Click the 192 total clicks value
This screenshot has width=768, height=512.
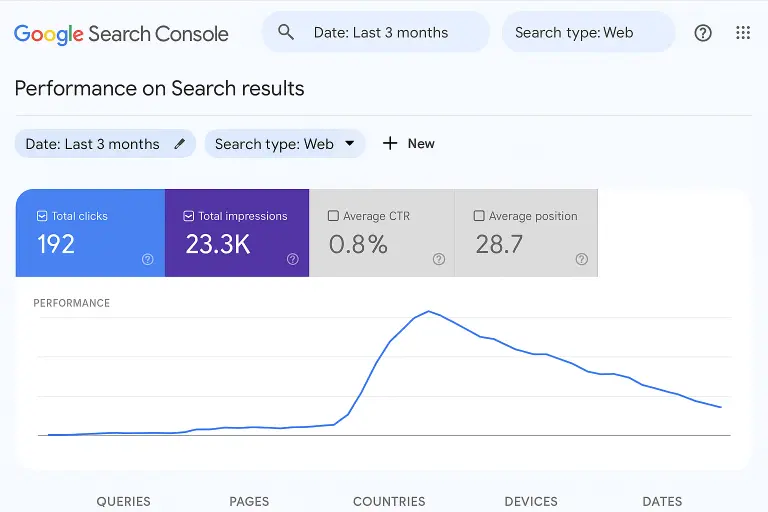point(56,244)
